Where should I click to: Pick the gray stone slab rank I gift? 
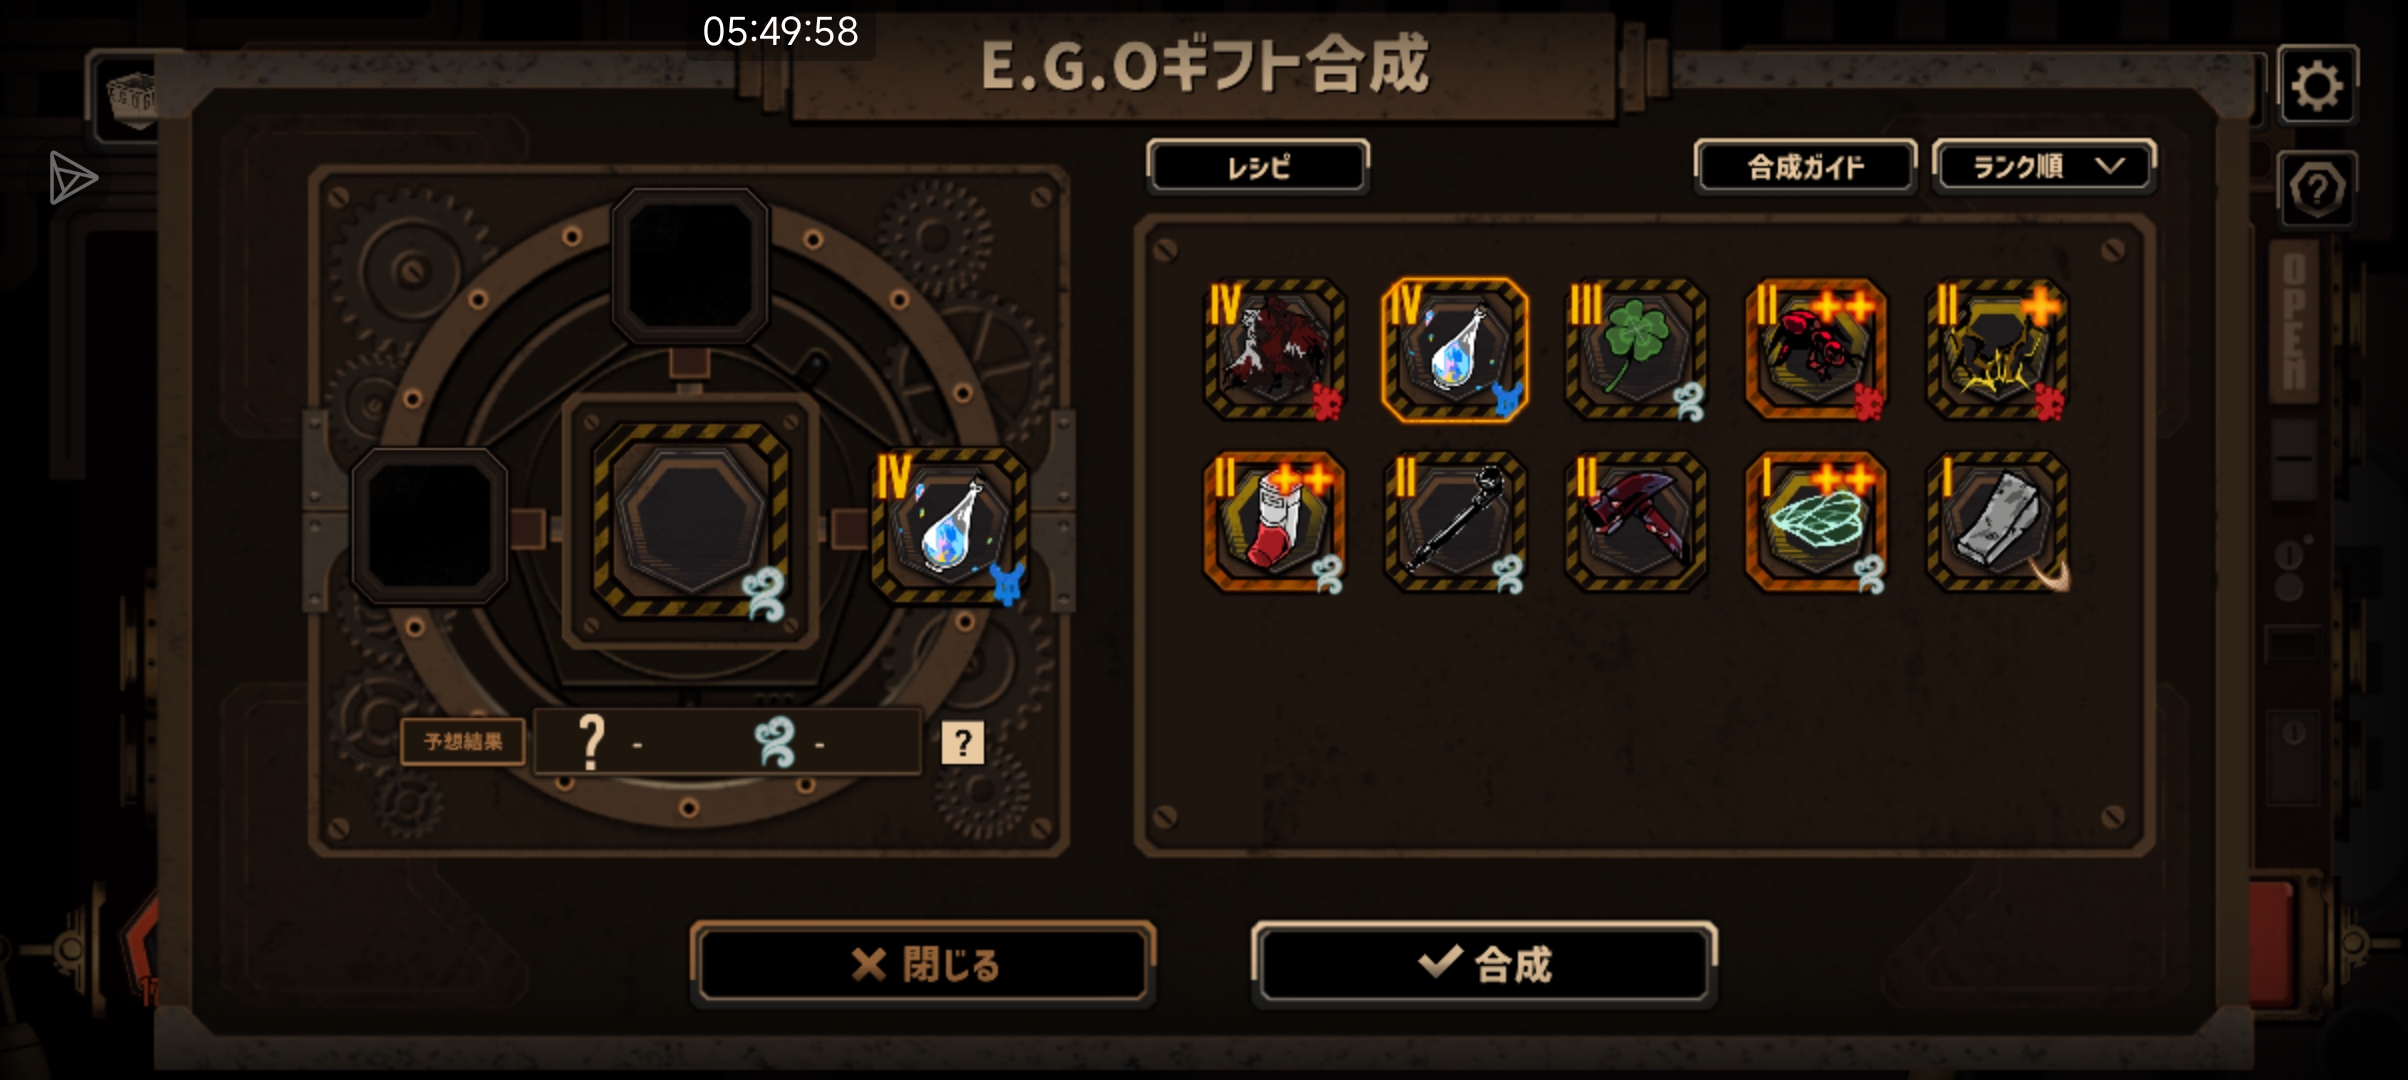tap(1997, 521)
